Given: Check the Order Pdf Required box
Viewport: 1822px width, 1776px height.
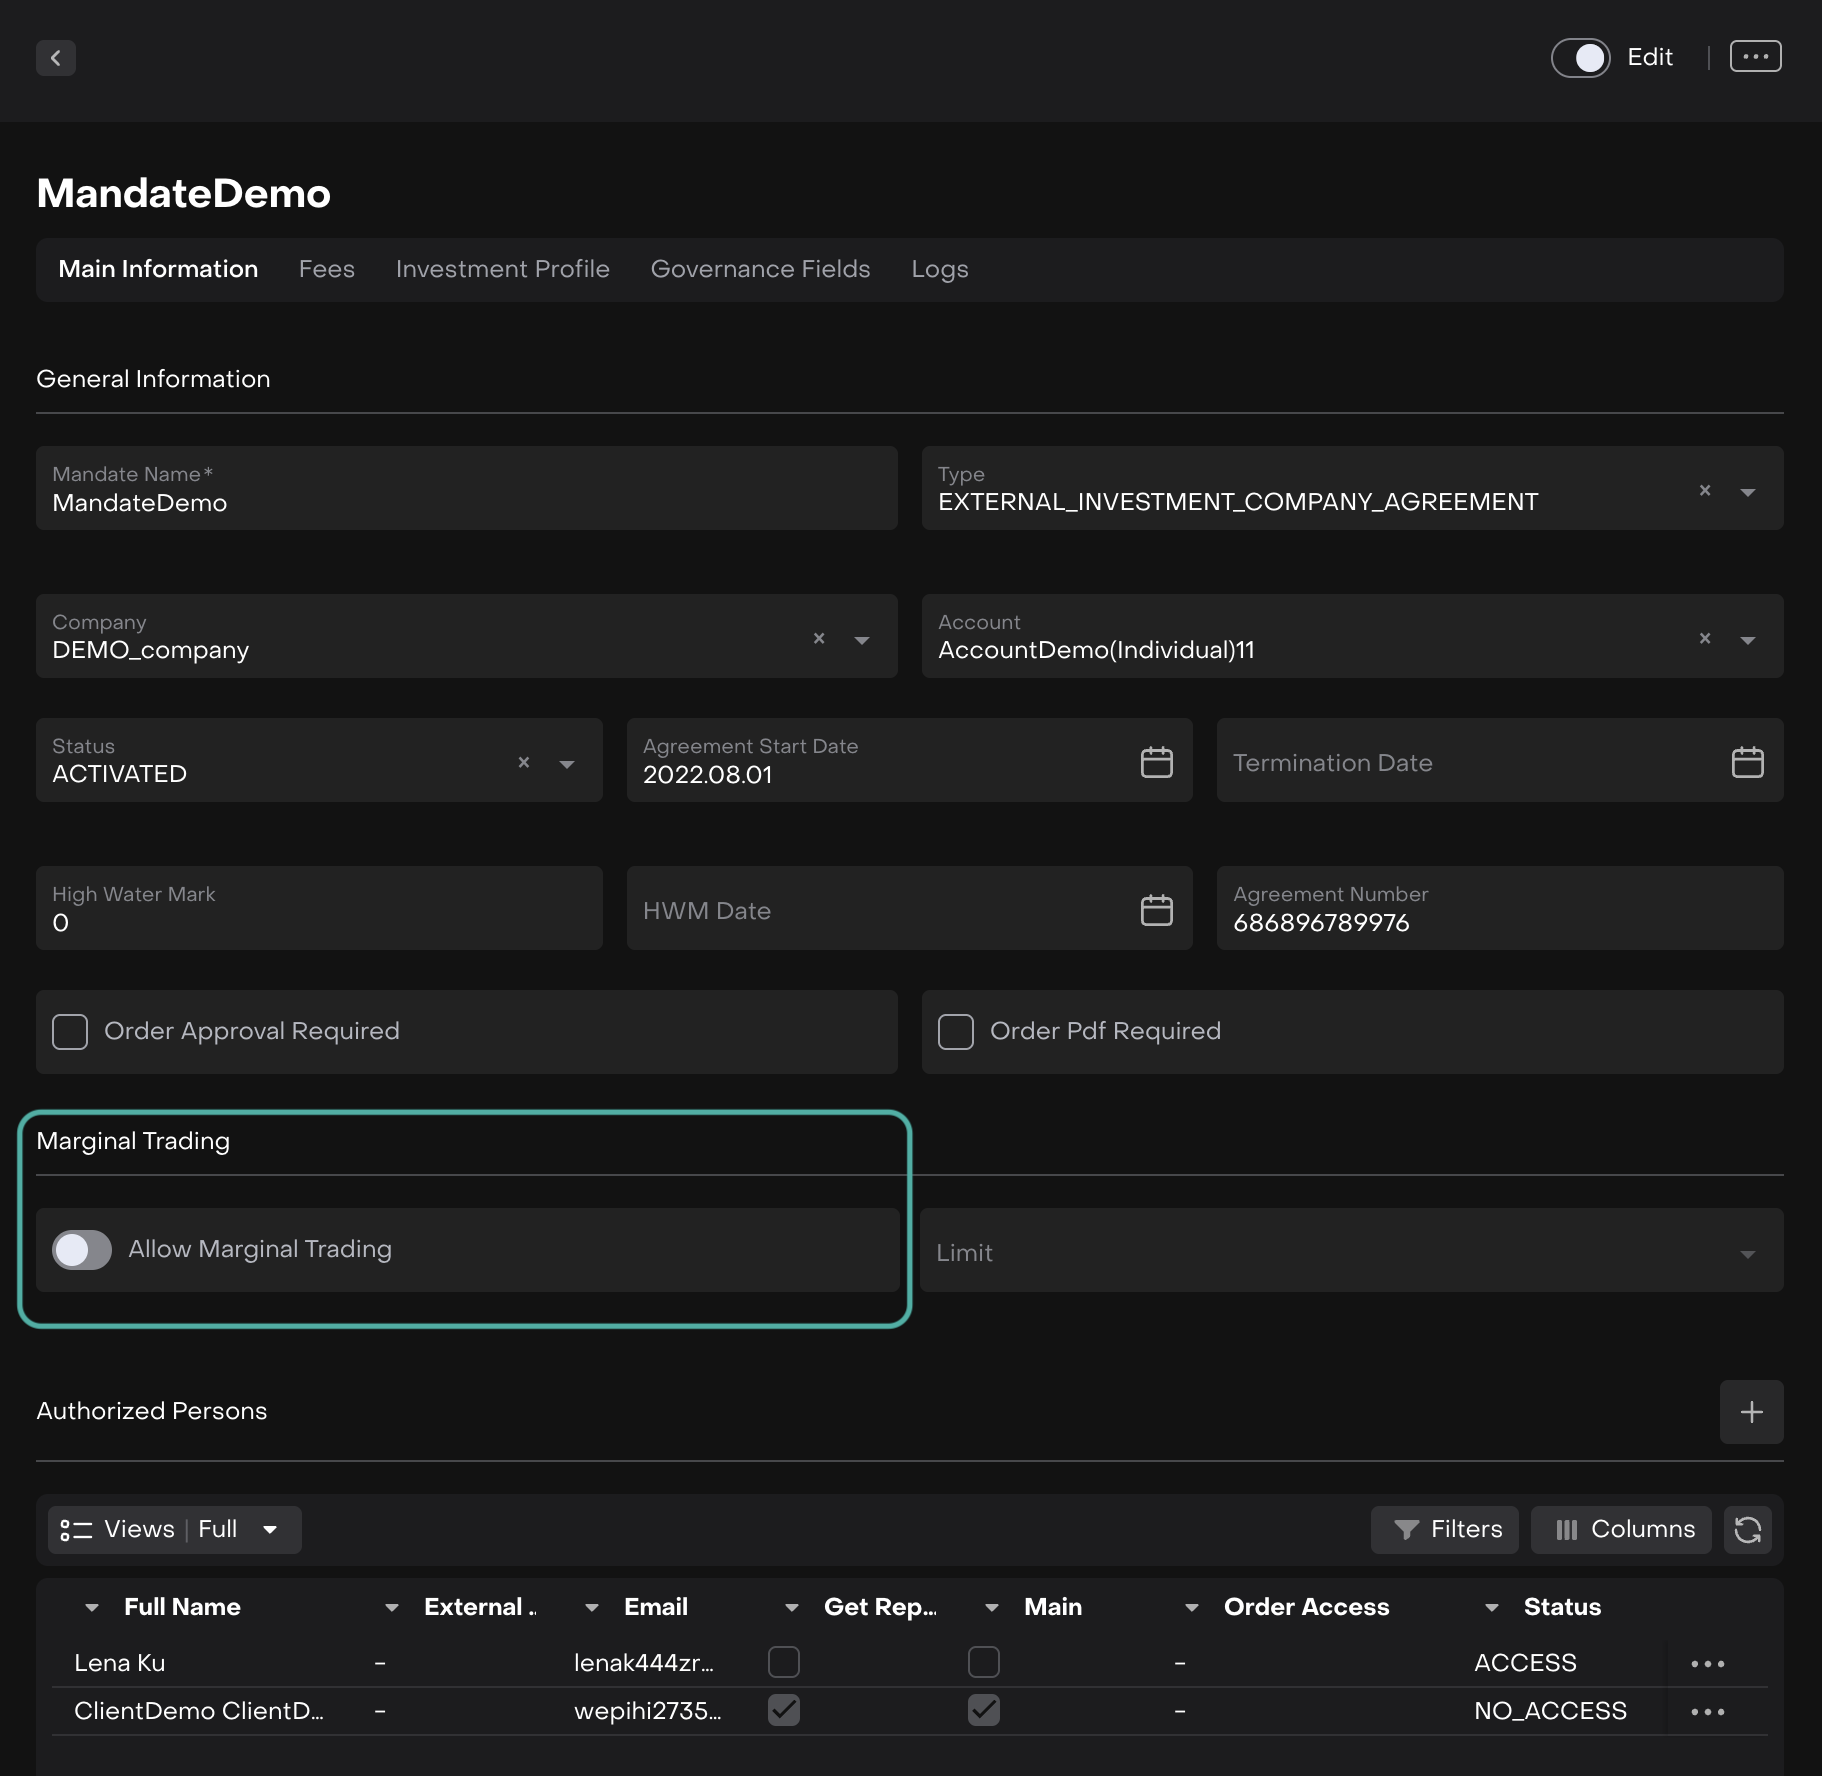Looking at the screenshot, I should [956, 1032].
